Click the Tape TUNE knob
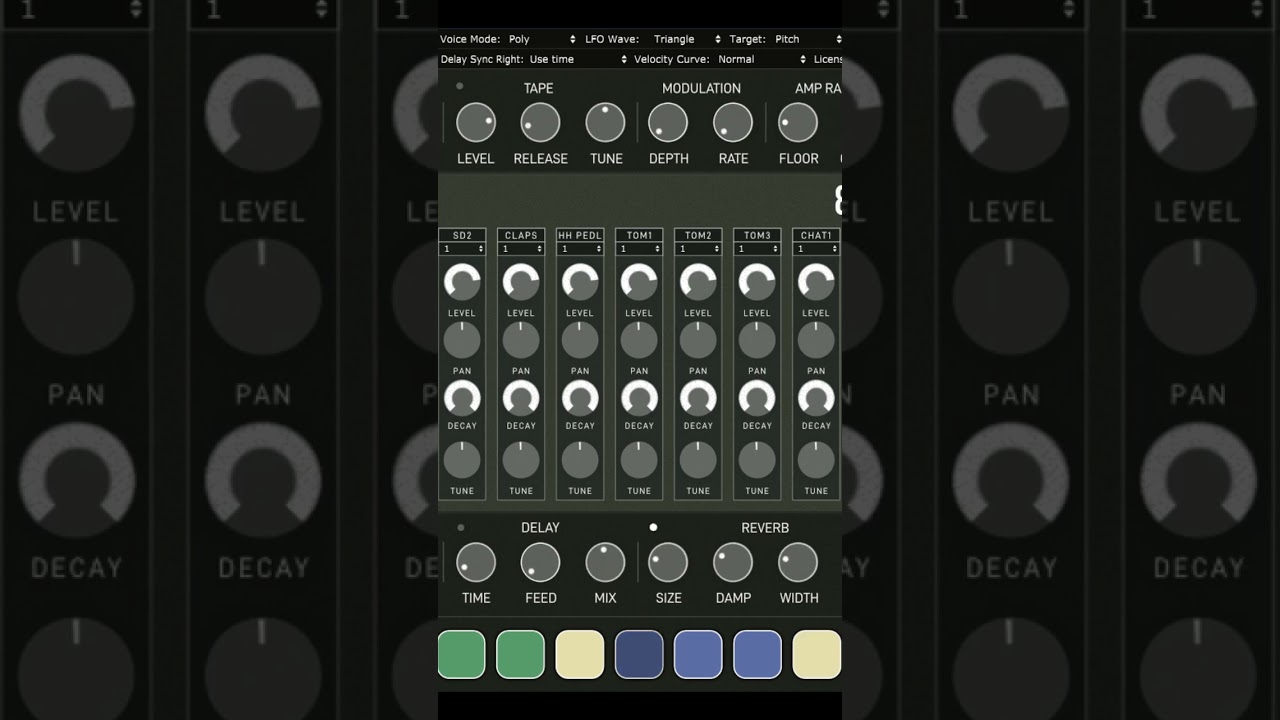 pos(605,123)
